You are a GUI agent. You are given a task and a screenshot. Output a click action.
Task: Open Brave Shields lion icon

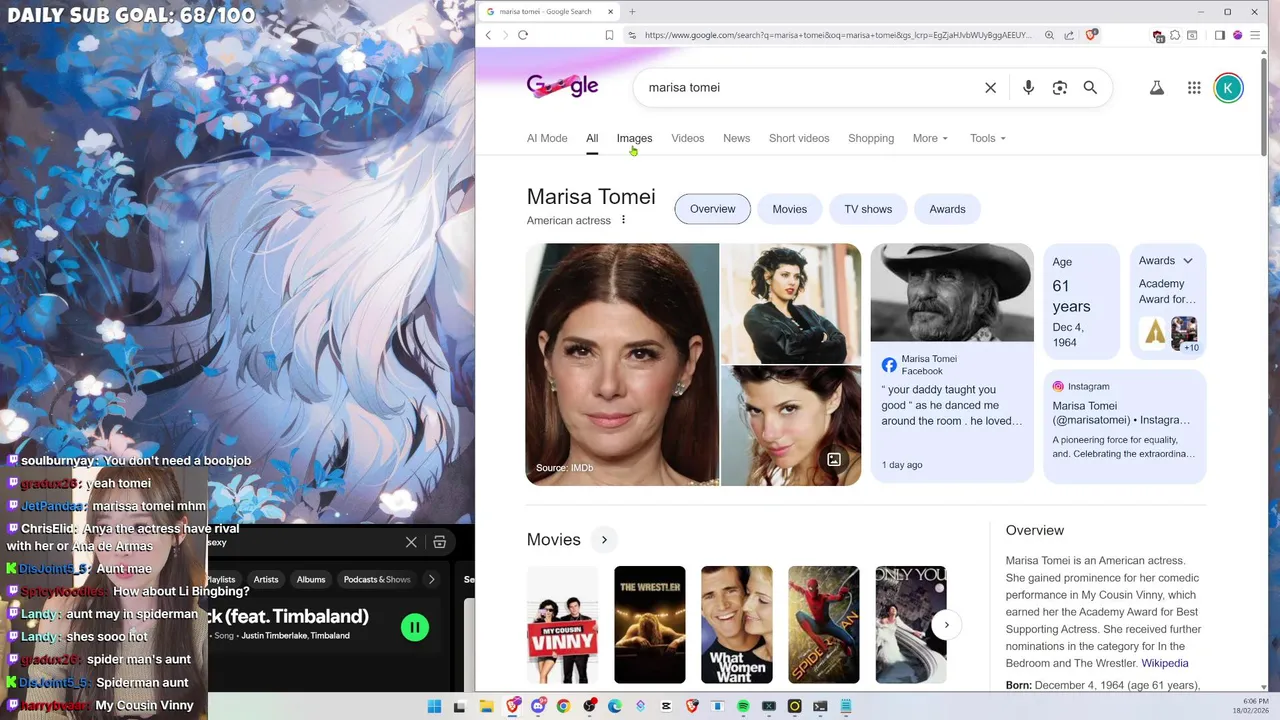pos(1093,34)
